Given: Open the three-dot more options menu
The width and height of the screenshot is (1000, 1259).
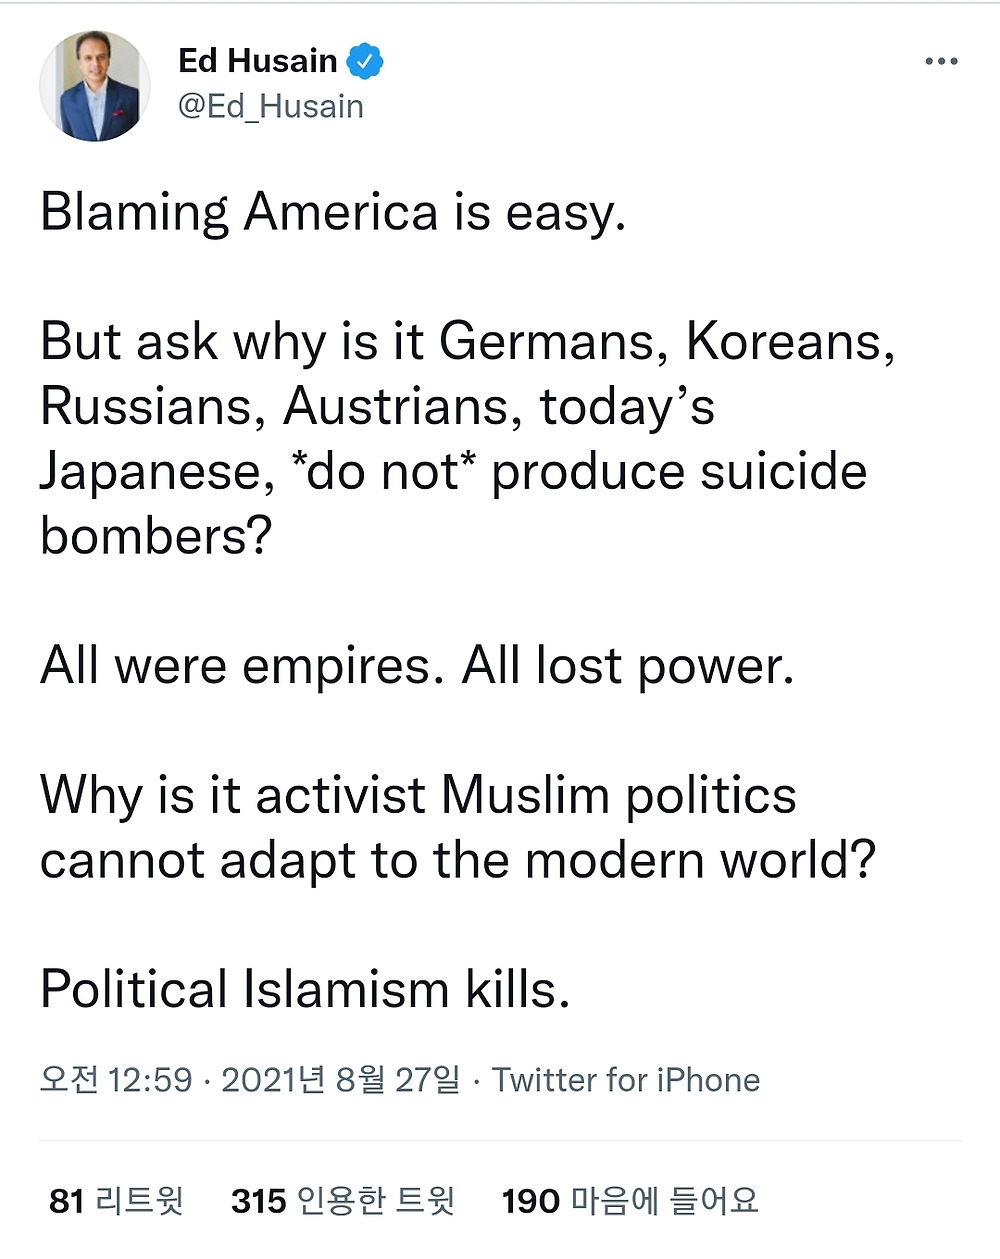Looking at the screenshot, I should coord(941,62).
